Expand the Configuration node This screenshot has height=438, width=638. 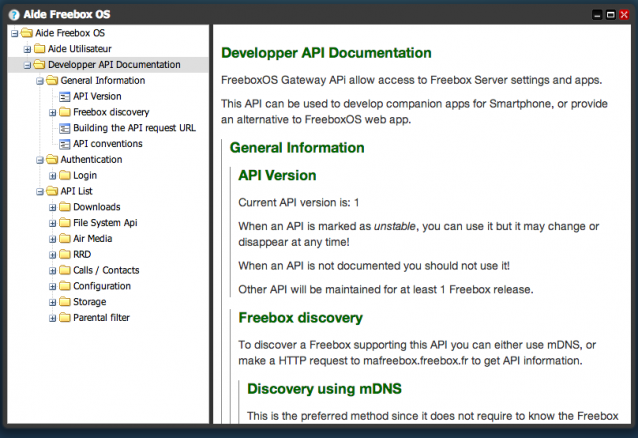(x=52, y=287)
